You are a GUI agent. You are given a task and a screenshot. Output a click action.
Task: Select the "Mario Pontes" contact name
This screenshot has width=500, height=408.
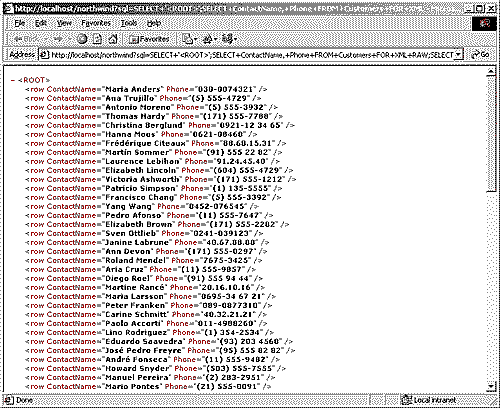tap(132, 386)
